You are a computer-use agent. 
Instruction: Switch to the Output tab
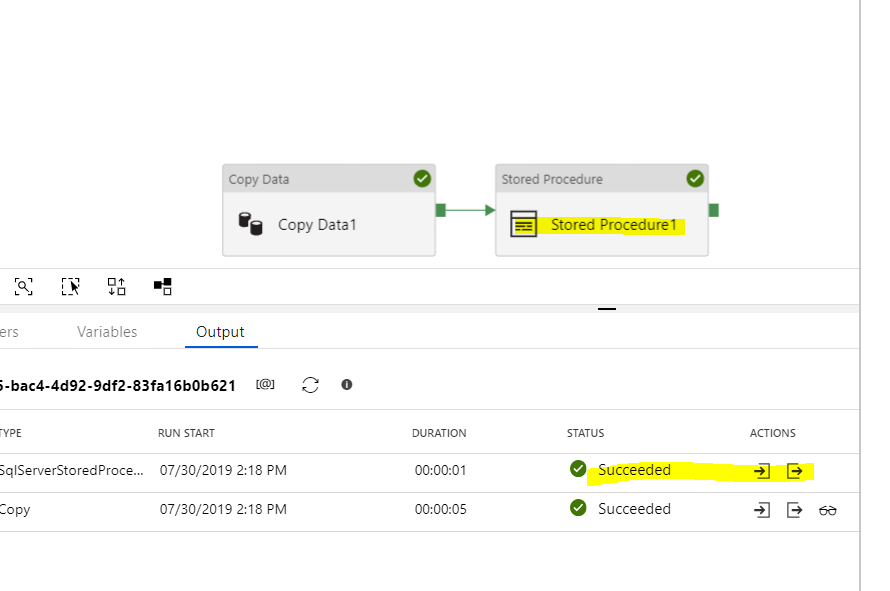pos(220,332)
